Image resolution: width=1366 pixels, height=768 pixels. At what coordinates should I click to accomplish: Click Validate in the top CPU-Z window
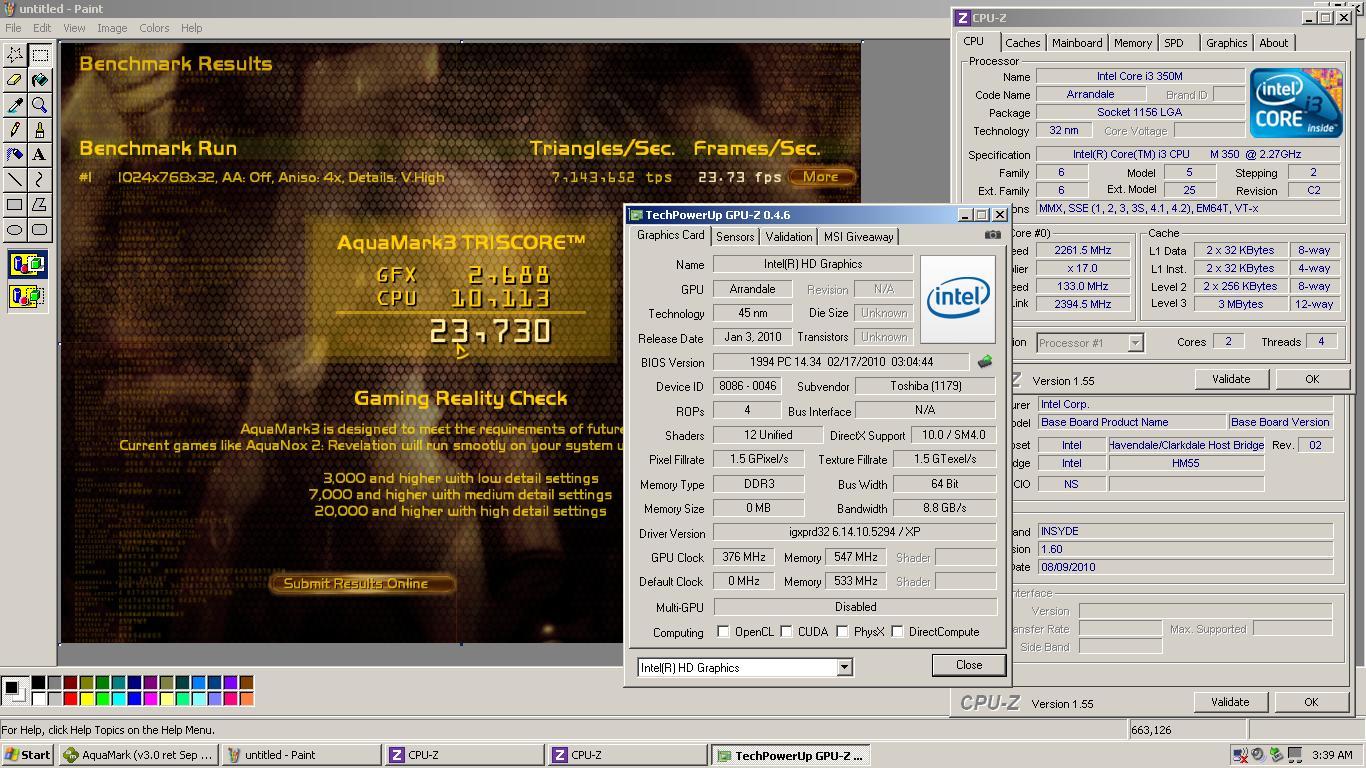pos(1231,379)
